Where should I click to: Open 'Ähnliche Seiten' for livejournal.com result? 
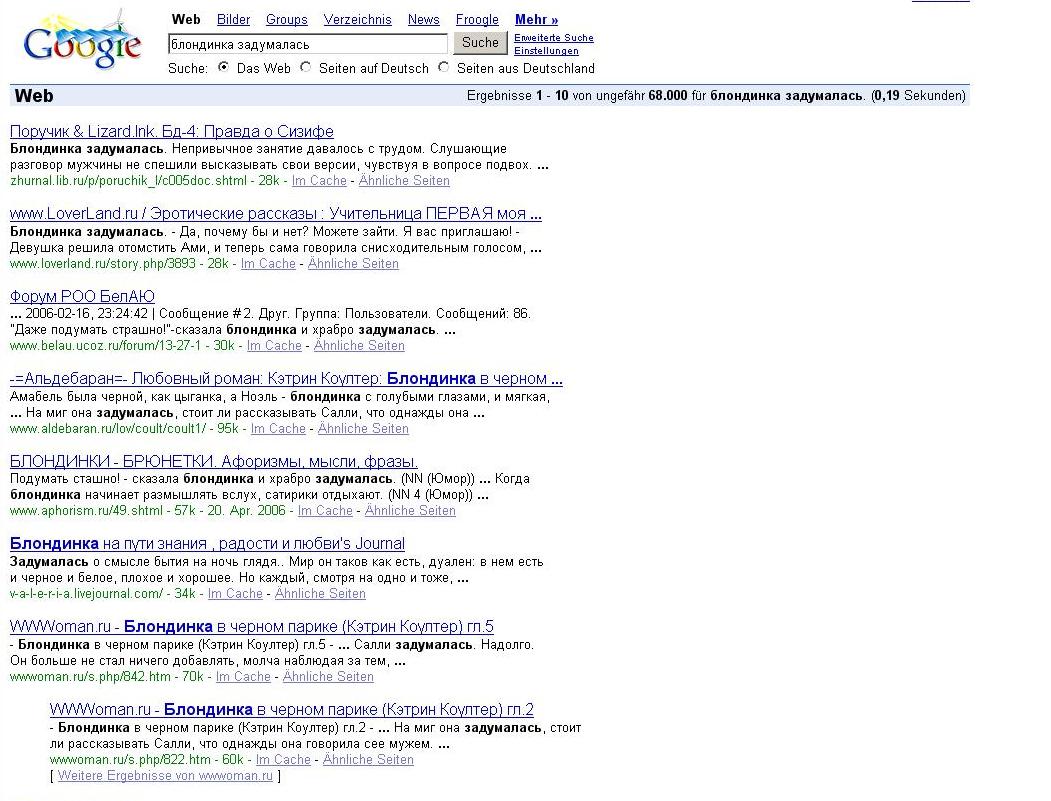coord(320,593)
